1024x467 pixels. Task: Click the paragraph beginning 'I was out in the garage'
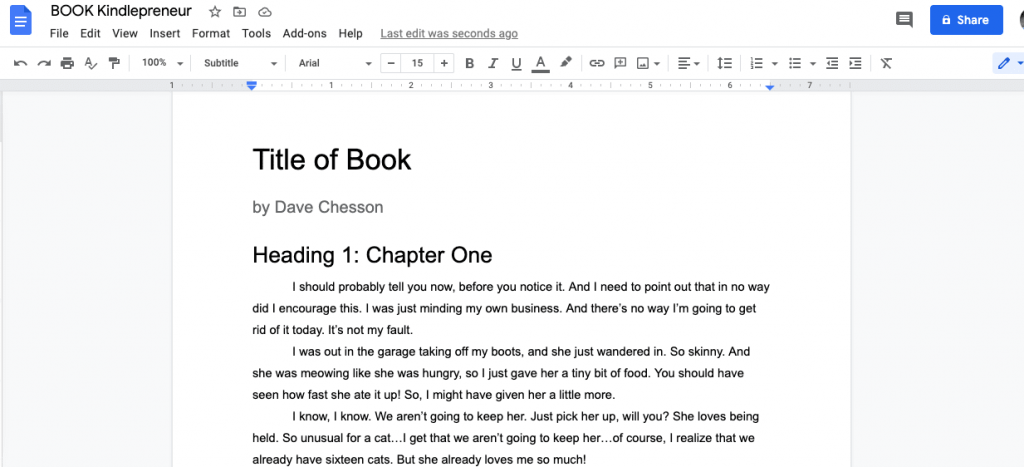502,373
